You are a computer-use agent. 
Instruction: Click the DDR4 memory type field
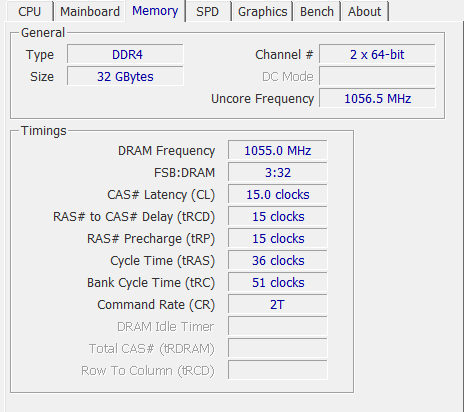tap(125, 54)
